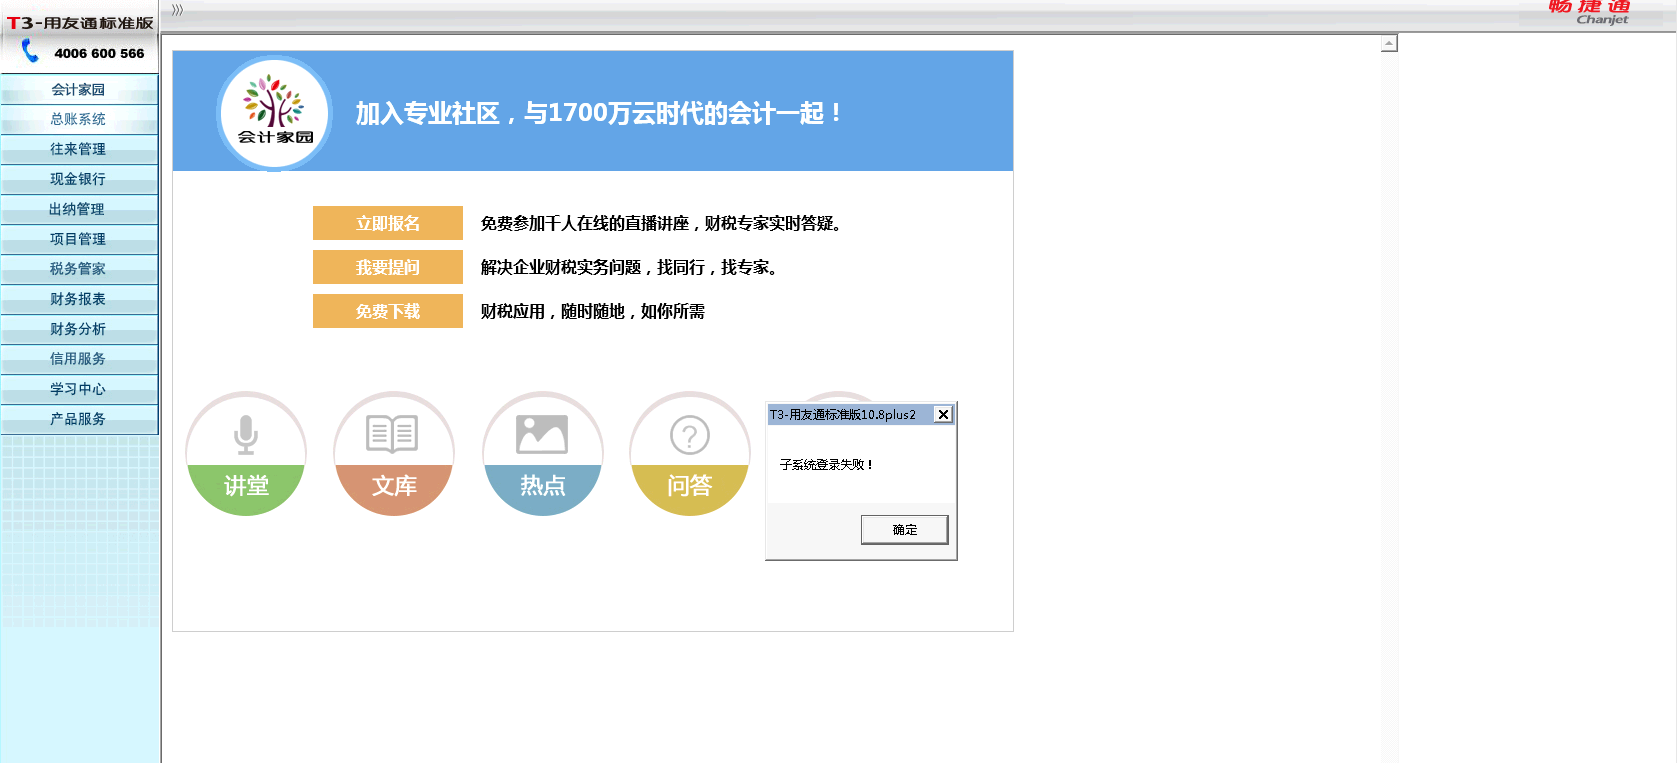Image resolution: width=1678 pixels, height=763 pixels.
Task: Click the 会计家园 tree logo
Action: tap(275, 112)
